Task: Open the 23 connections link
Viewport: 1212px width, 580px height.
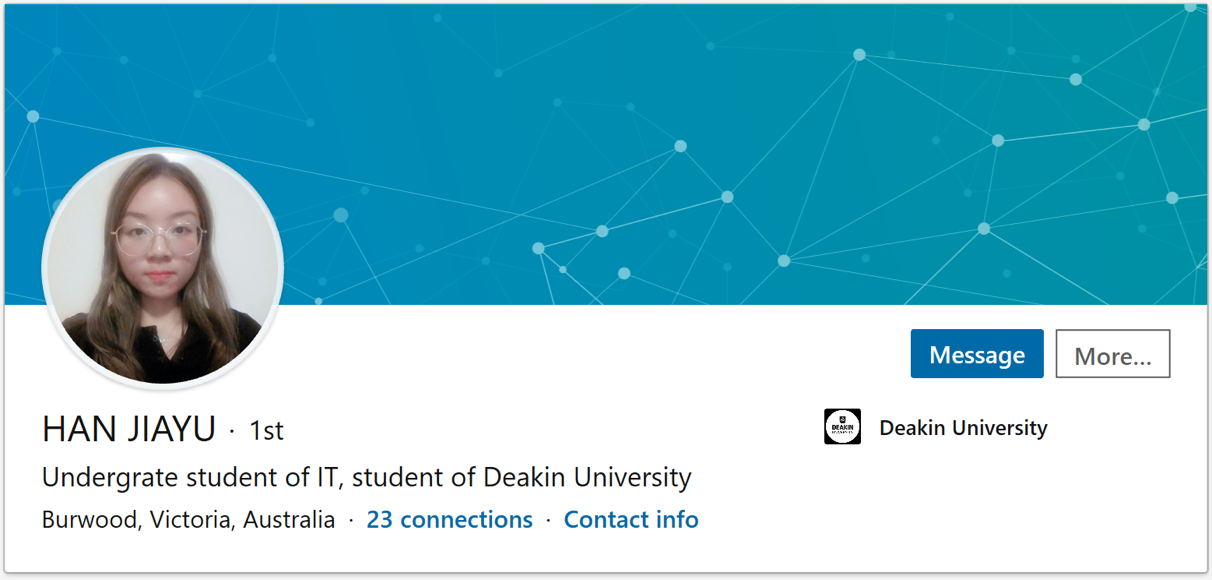Action: click(449, 520)
